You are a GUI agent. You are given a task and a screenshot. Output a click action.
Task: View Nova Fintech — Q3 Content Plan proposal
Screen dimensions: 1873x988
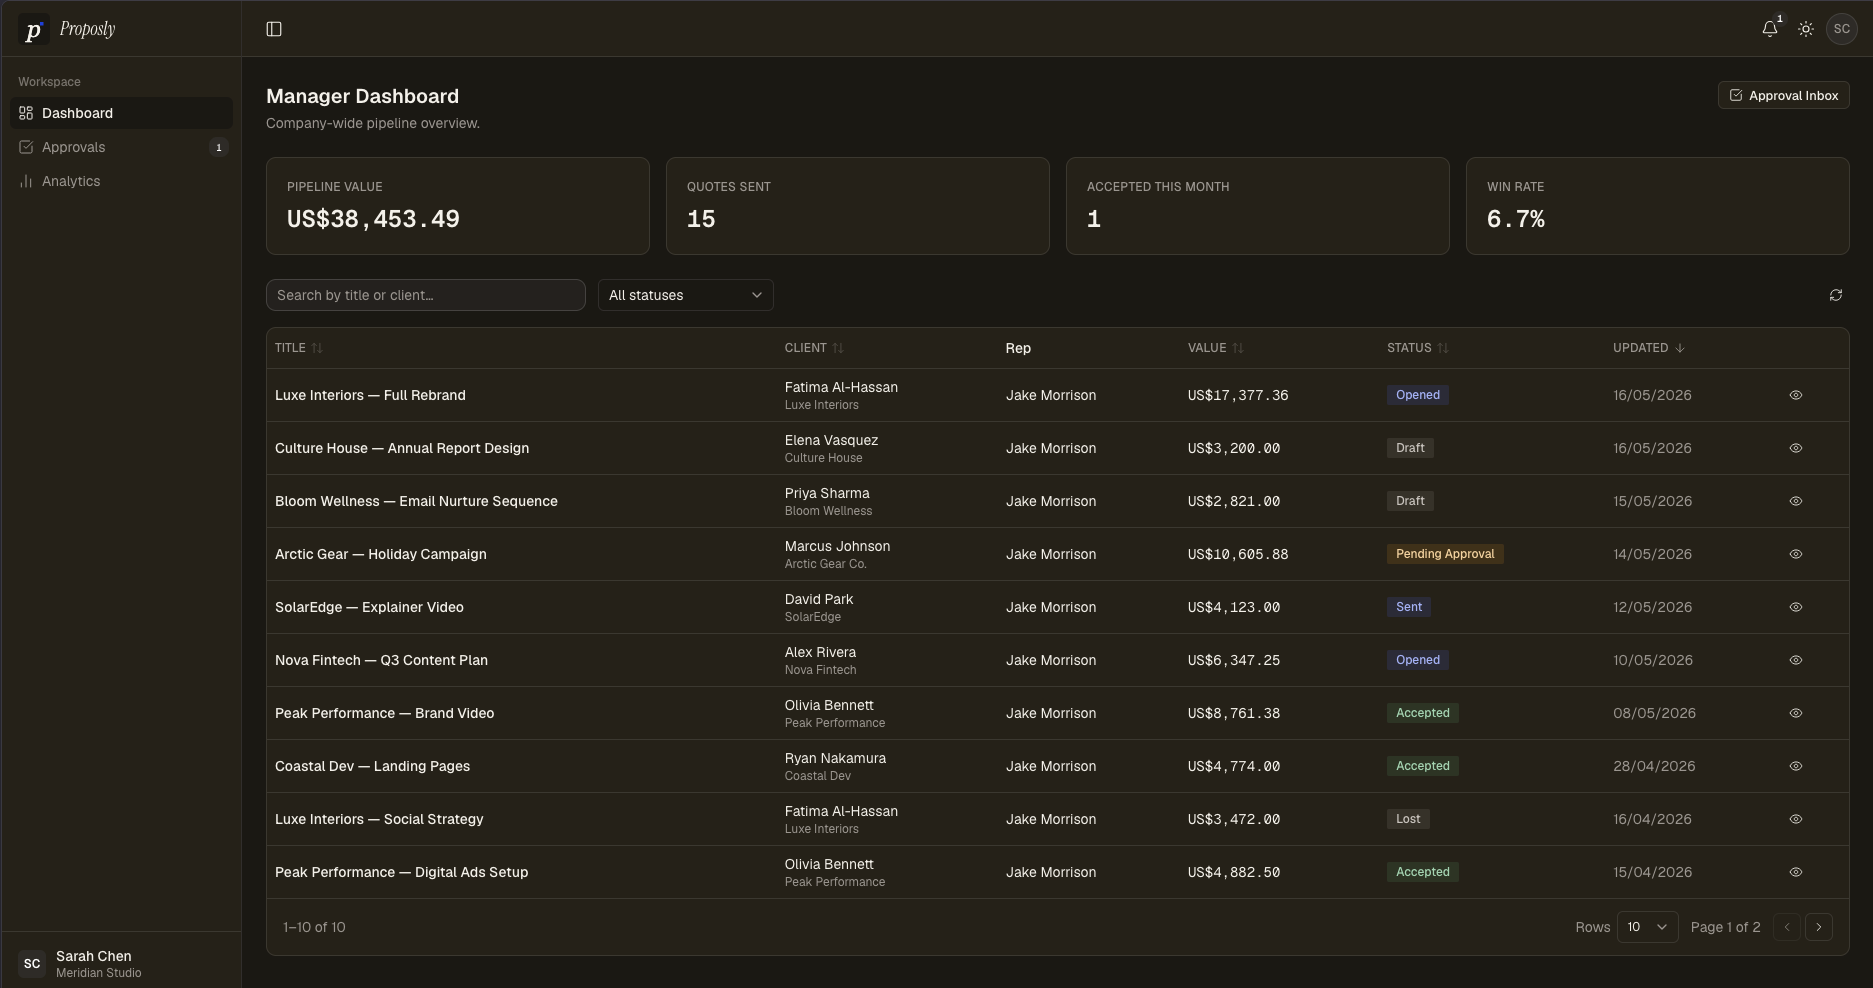click(1796, 660)
